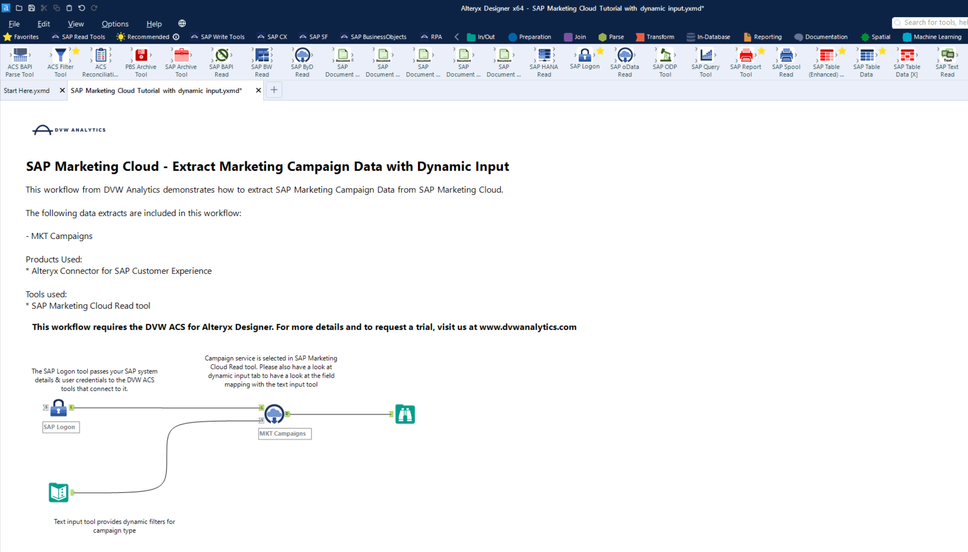Screen dimensions: 968x552
Task: Open the In-Database tool category
Action: pos(709,37)
